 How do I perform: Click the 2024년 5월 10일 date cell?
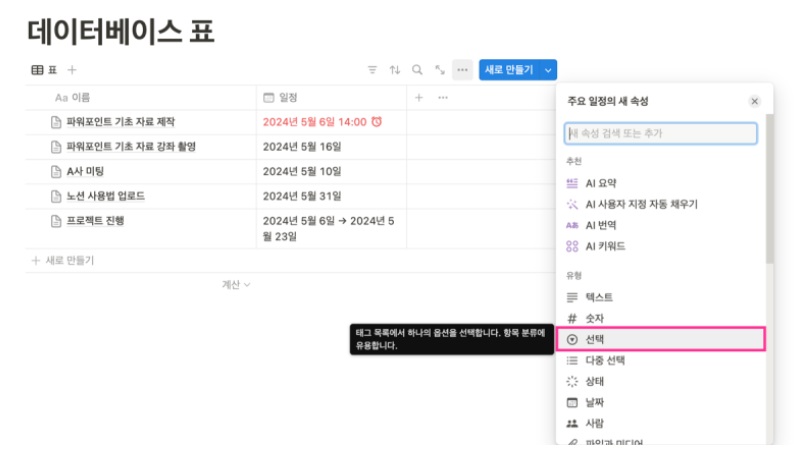tap(331, 172)
